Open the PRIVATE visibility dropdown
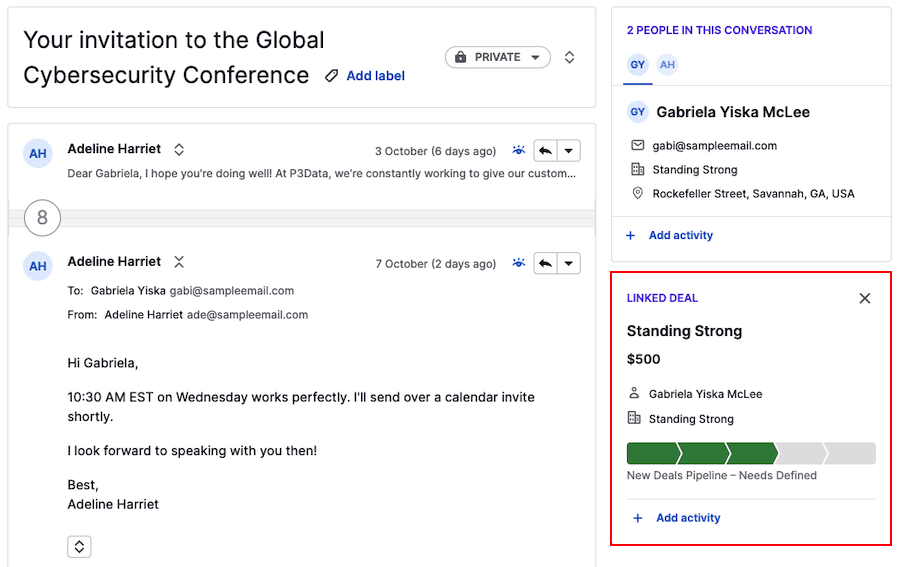The image size is (900, 567). coord(498,57)
